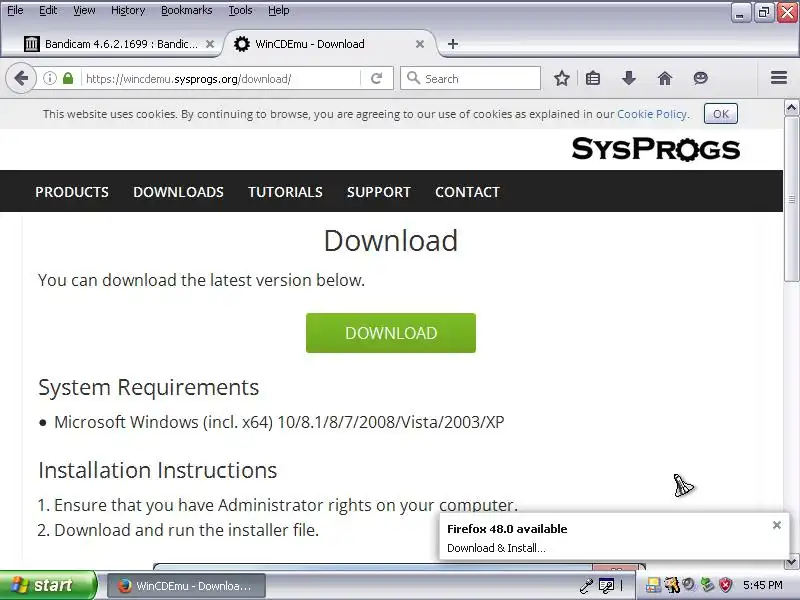The image size is (800, 600).
Task: Click the page scrollbar down arrow
Action: pyautogui.click(x=791, y=562)
